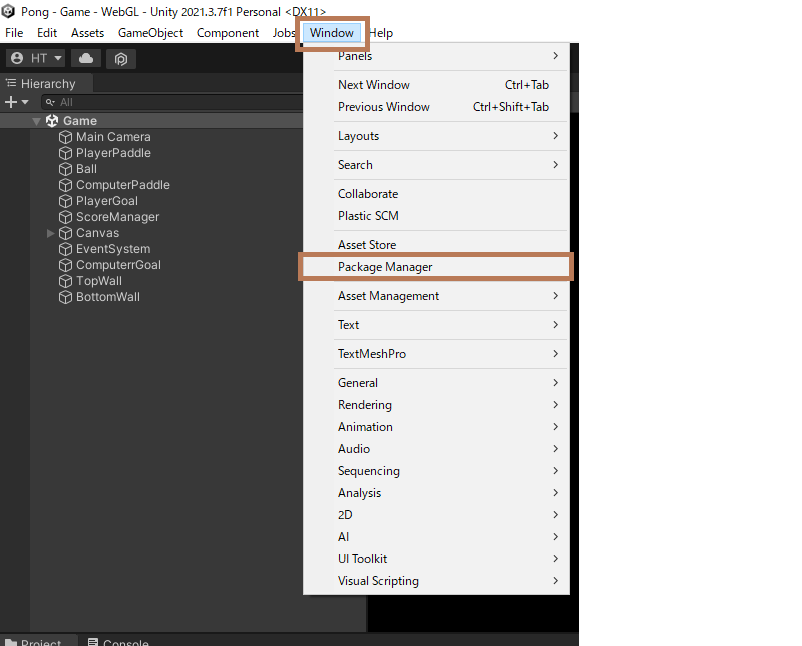The image size is (802, 646).
Task: Select the Main Camera object name
Action: pos(113,137)
